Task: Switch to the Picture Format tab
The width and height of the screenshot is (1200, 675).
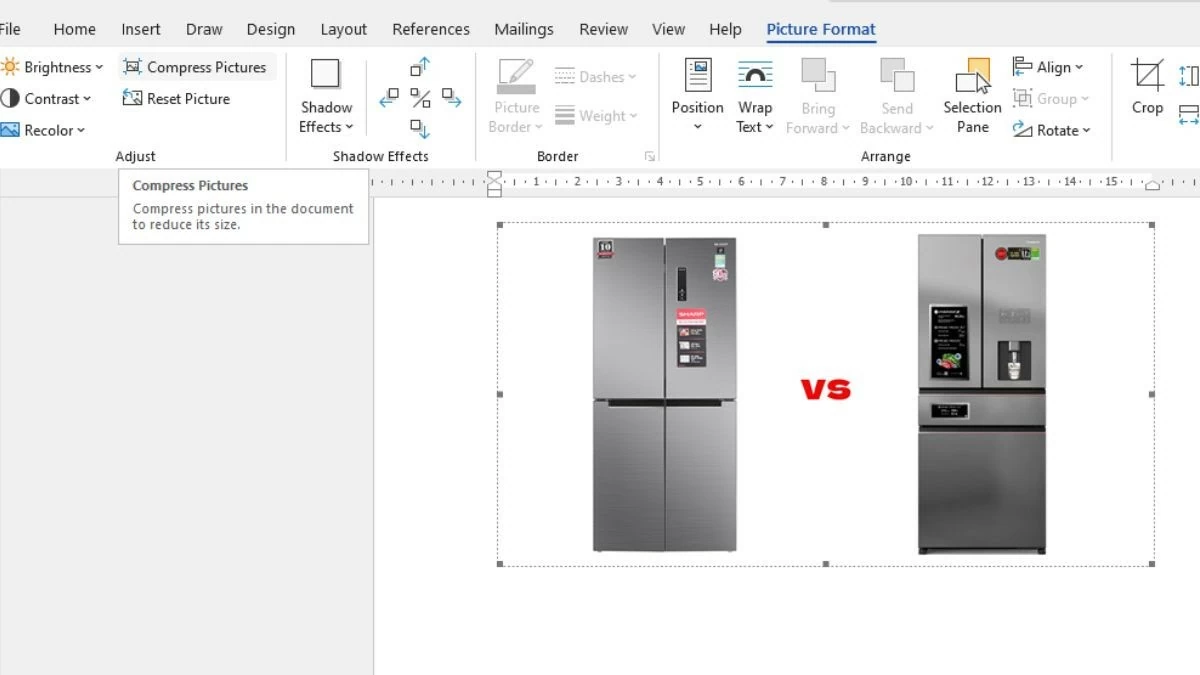Action: coord(820,29)
